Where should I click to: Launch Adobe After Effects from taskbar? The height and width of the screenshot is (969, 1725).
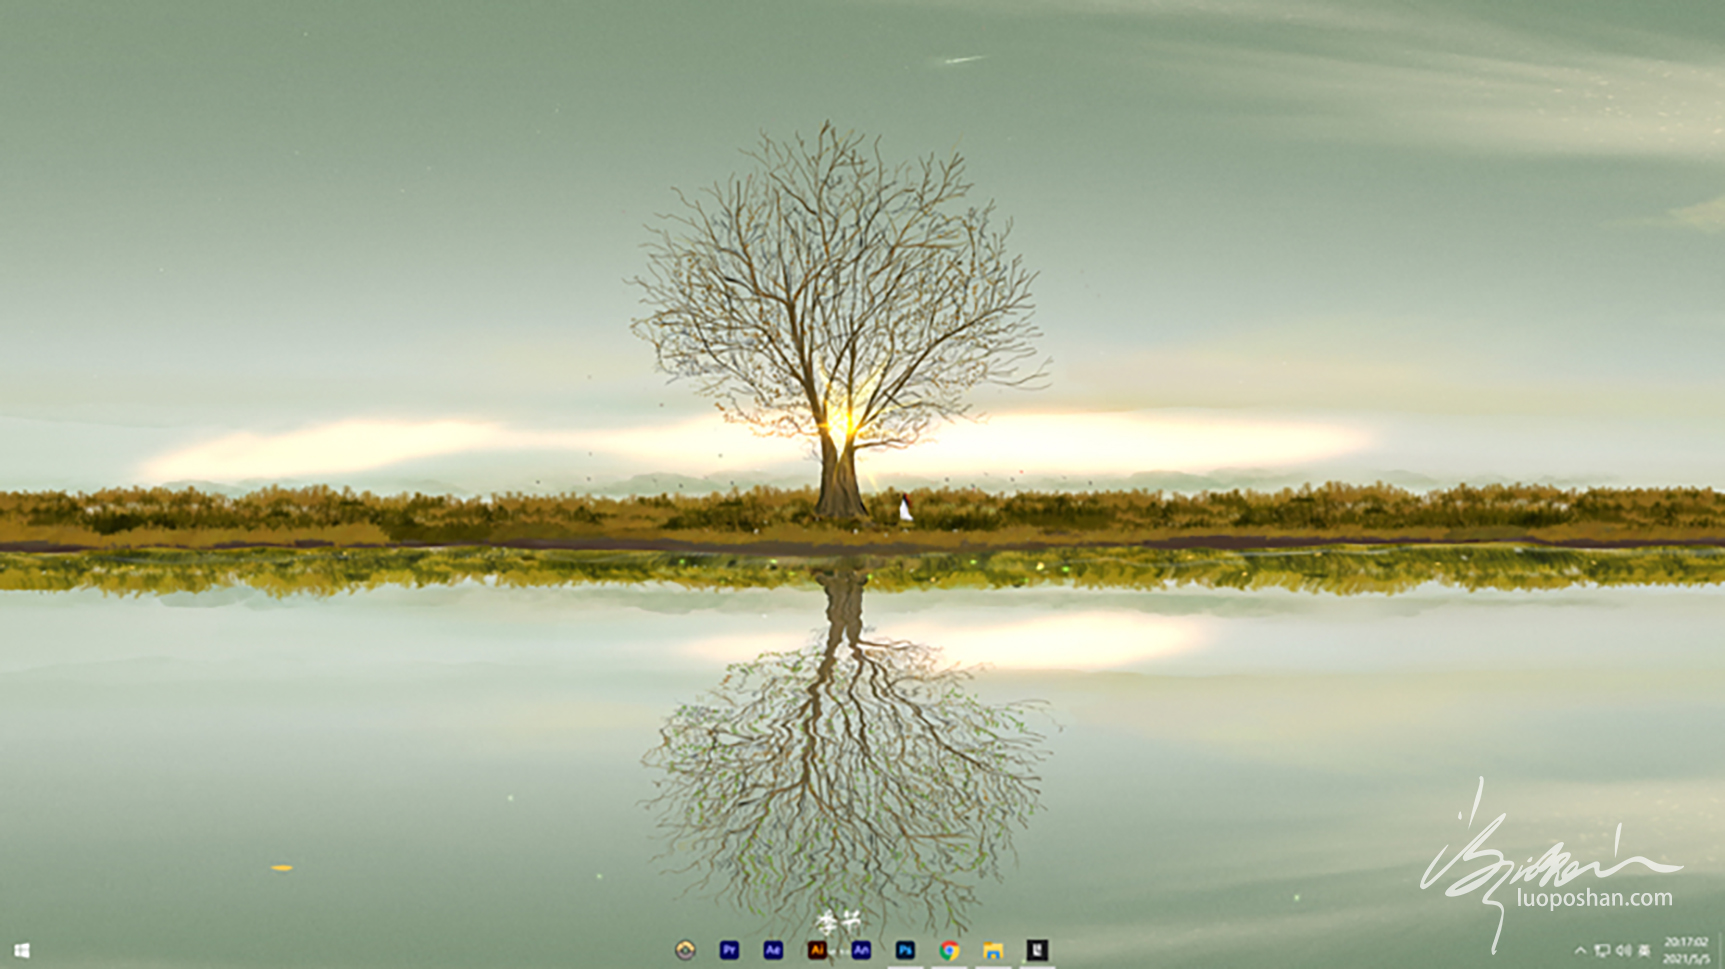773,950
